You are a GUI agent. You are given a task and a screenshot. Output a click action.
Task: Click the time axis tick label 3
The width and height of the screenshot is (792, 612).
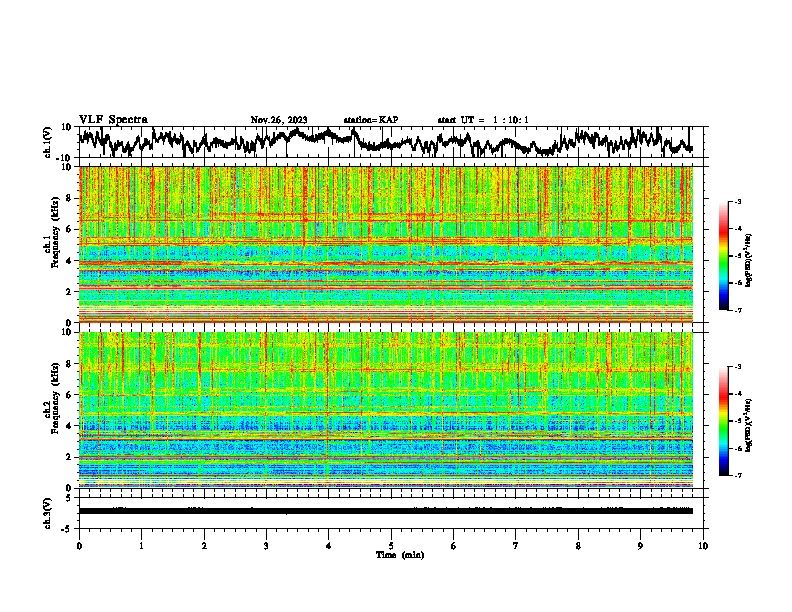(266, 546)
